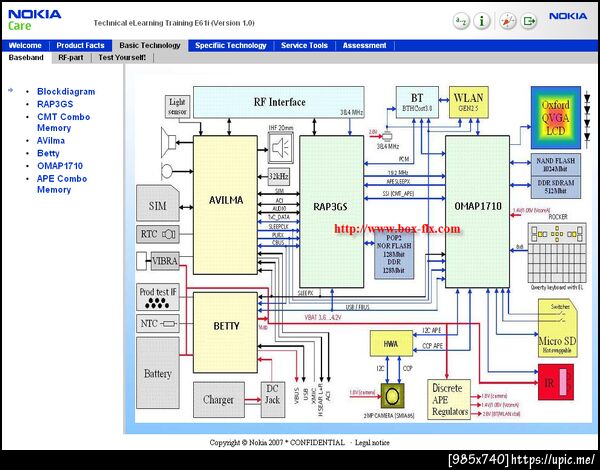Click the HWA block

pos(391,344)
